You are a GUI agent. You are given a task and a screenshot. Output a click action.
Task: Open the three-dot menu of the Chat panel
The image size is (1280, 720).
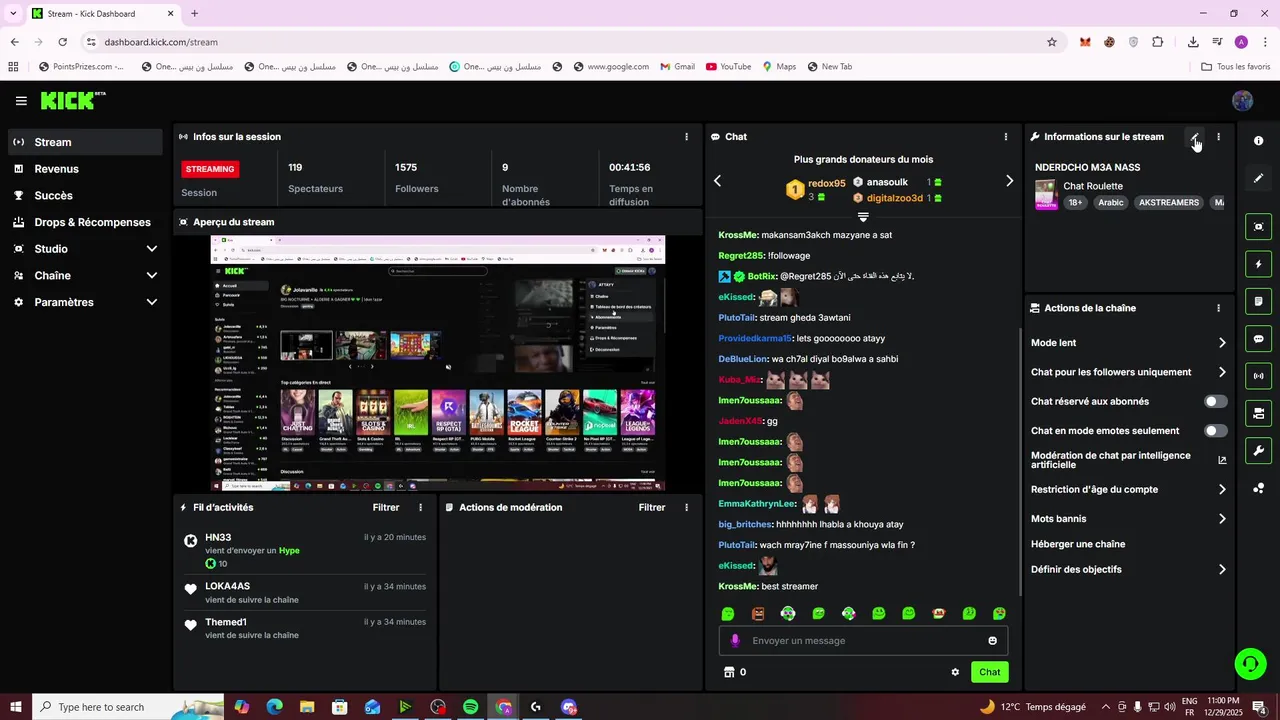[x=1006, y=137]
